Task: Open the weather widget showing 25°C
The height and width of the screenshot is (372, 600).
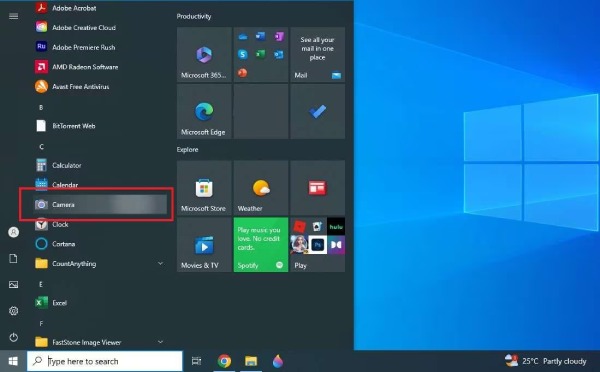Action: point(546,361)
